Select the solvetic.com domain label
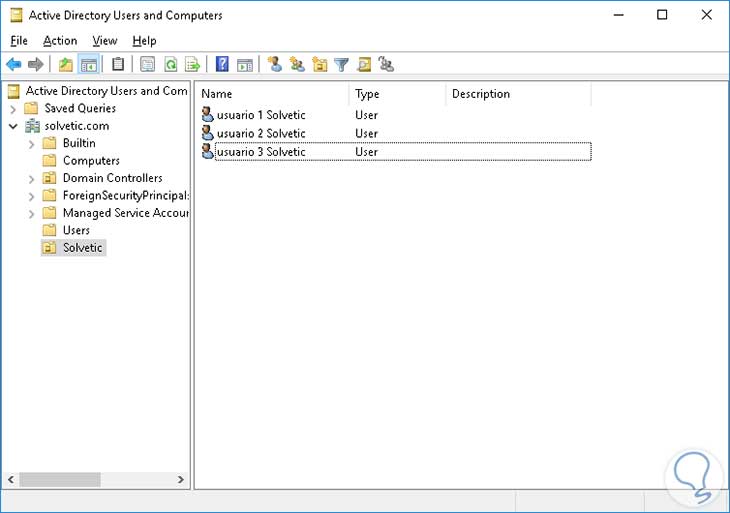This screenshot has width=730, height=513. tap(77, 126)
